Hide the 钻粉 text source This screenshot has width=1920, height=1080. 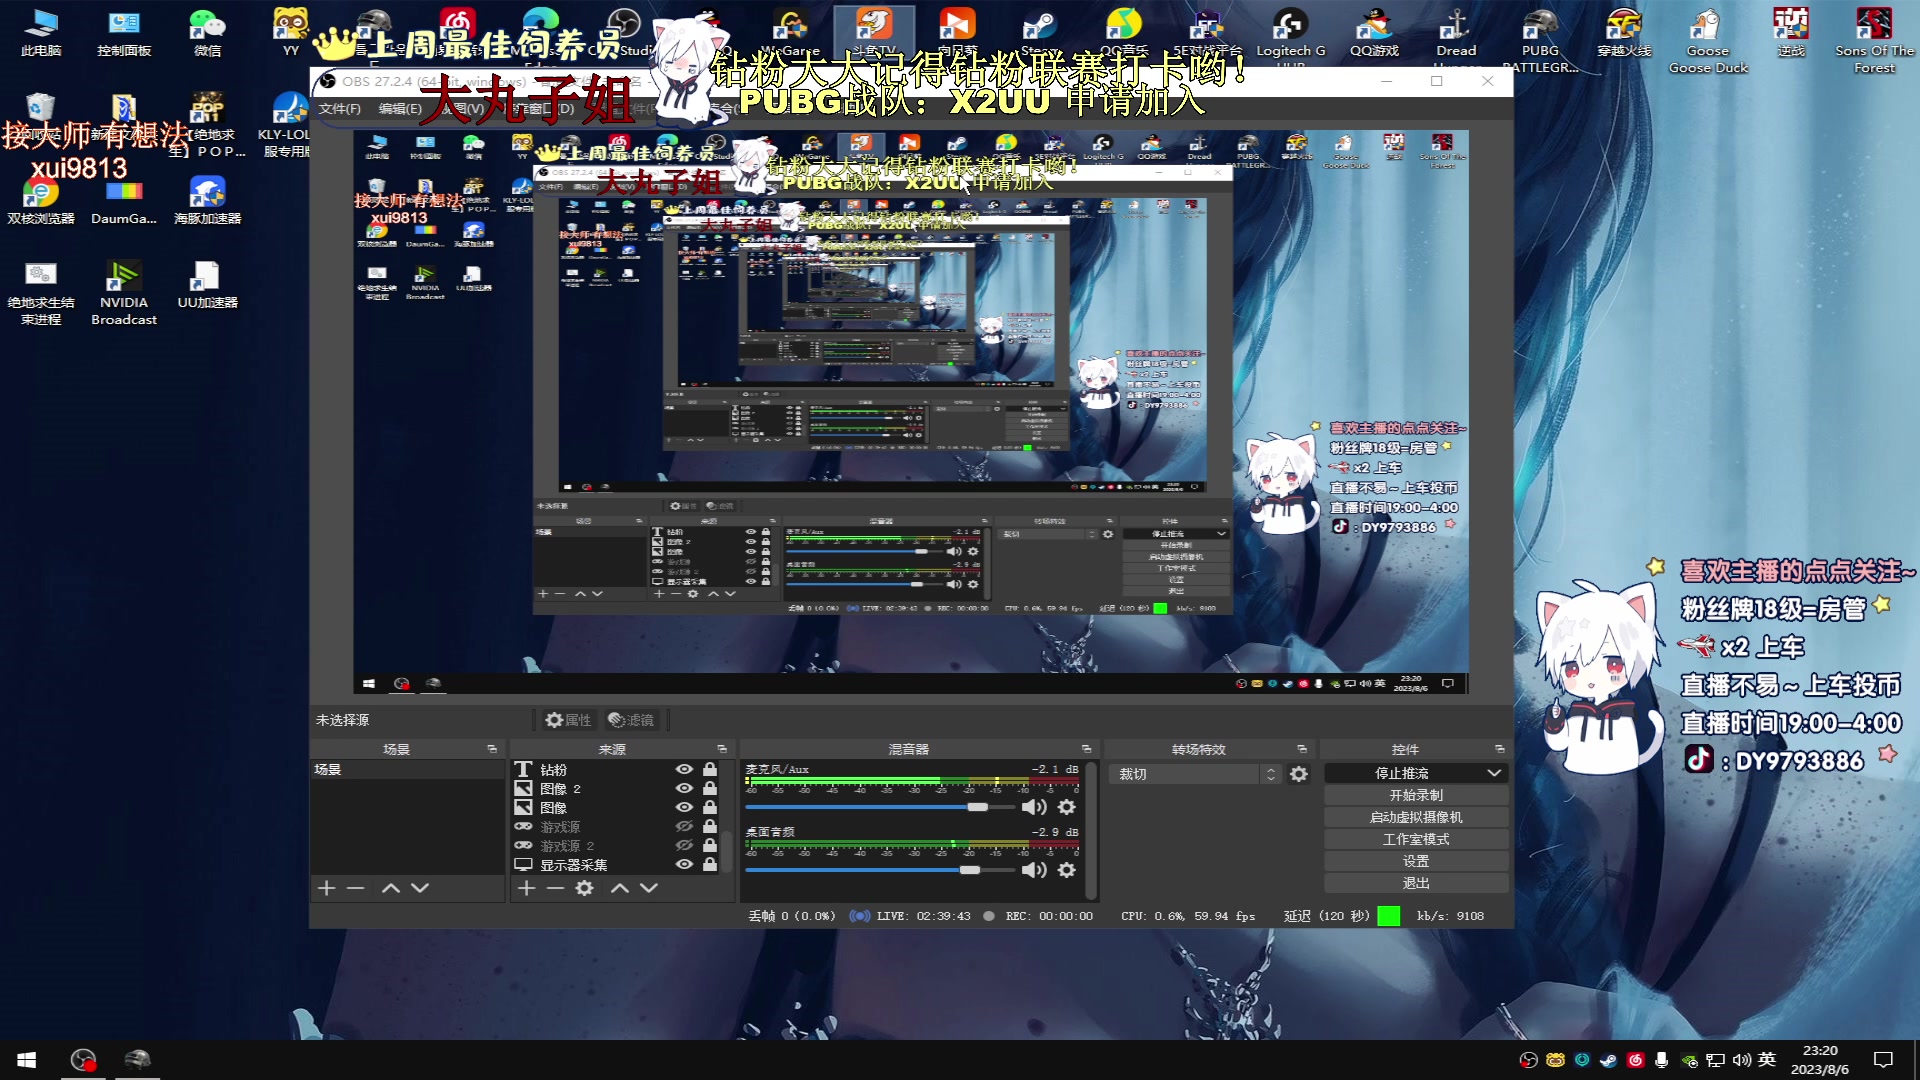point(684,770)
